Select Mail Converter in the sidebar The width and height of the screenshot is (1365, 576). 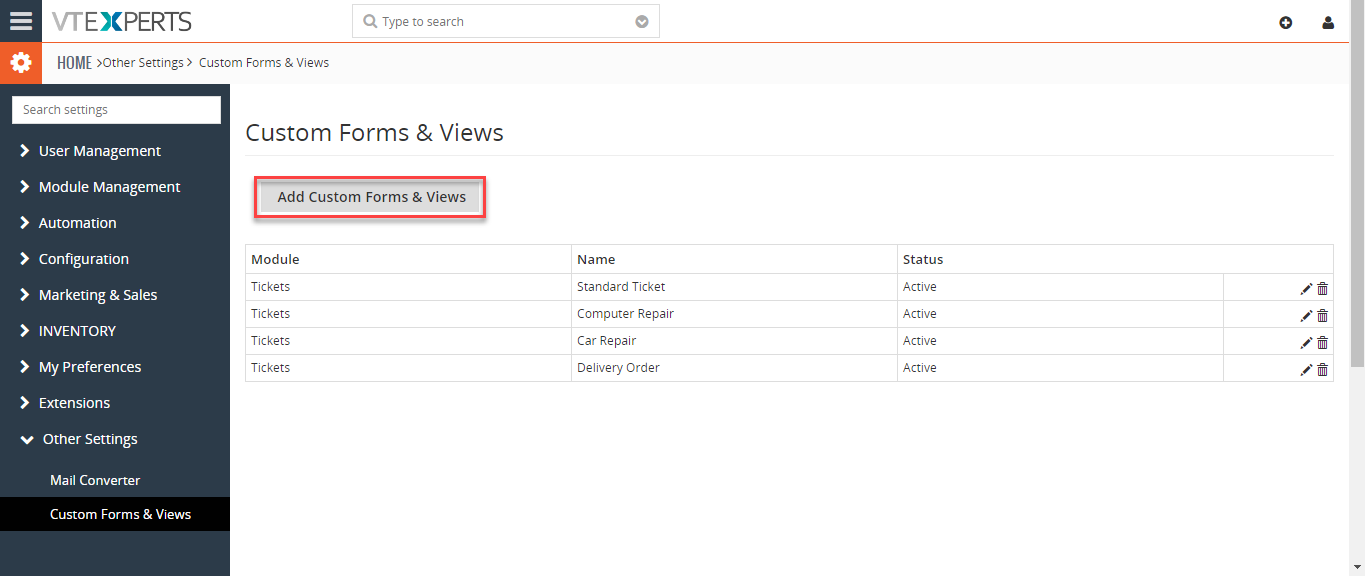pyautogui.click(x=95, y=480)
